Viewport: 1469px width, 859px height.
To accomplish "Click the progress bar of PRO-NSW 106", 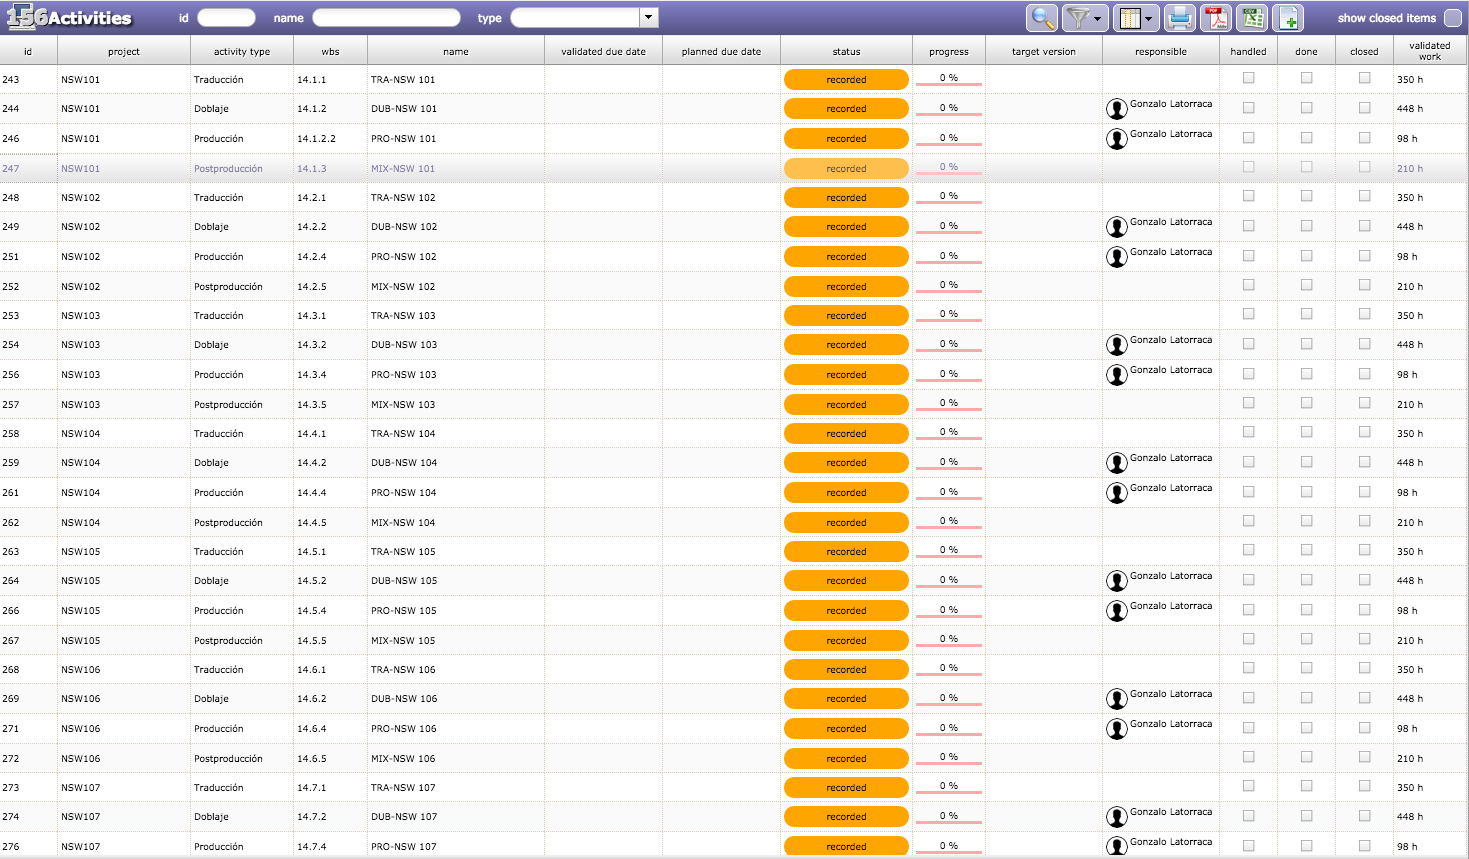I will [948, 729].
